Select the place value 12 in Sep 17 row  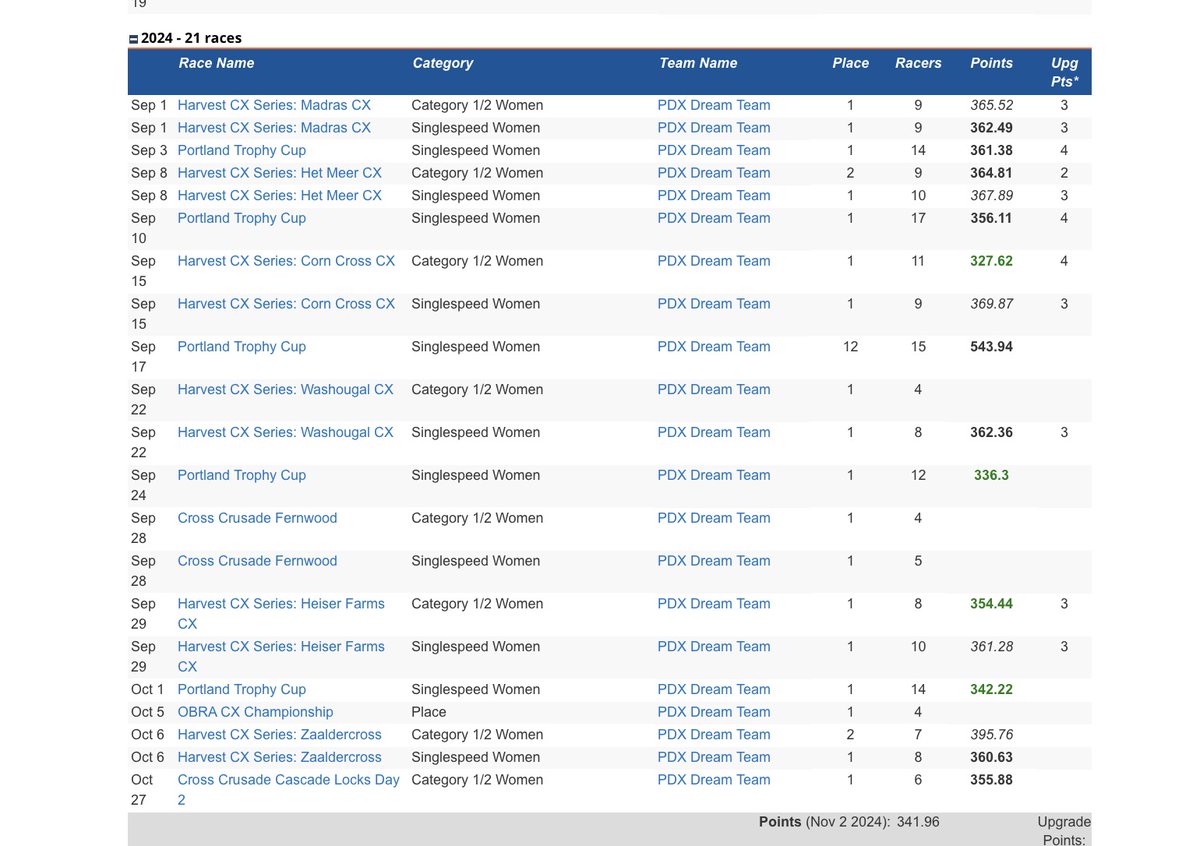point(851,347)
